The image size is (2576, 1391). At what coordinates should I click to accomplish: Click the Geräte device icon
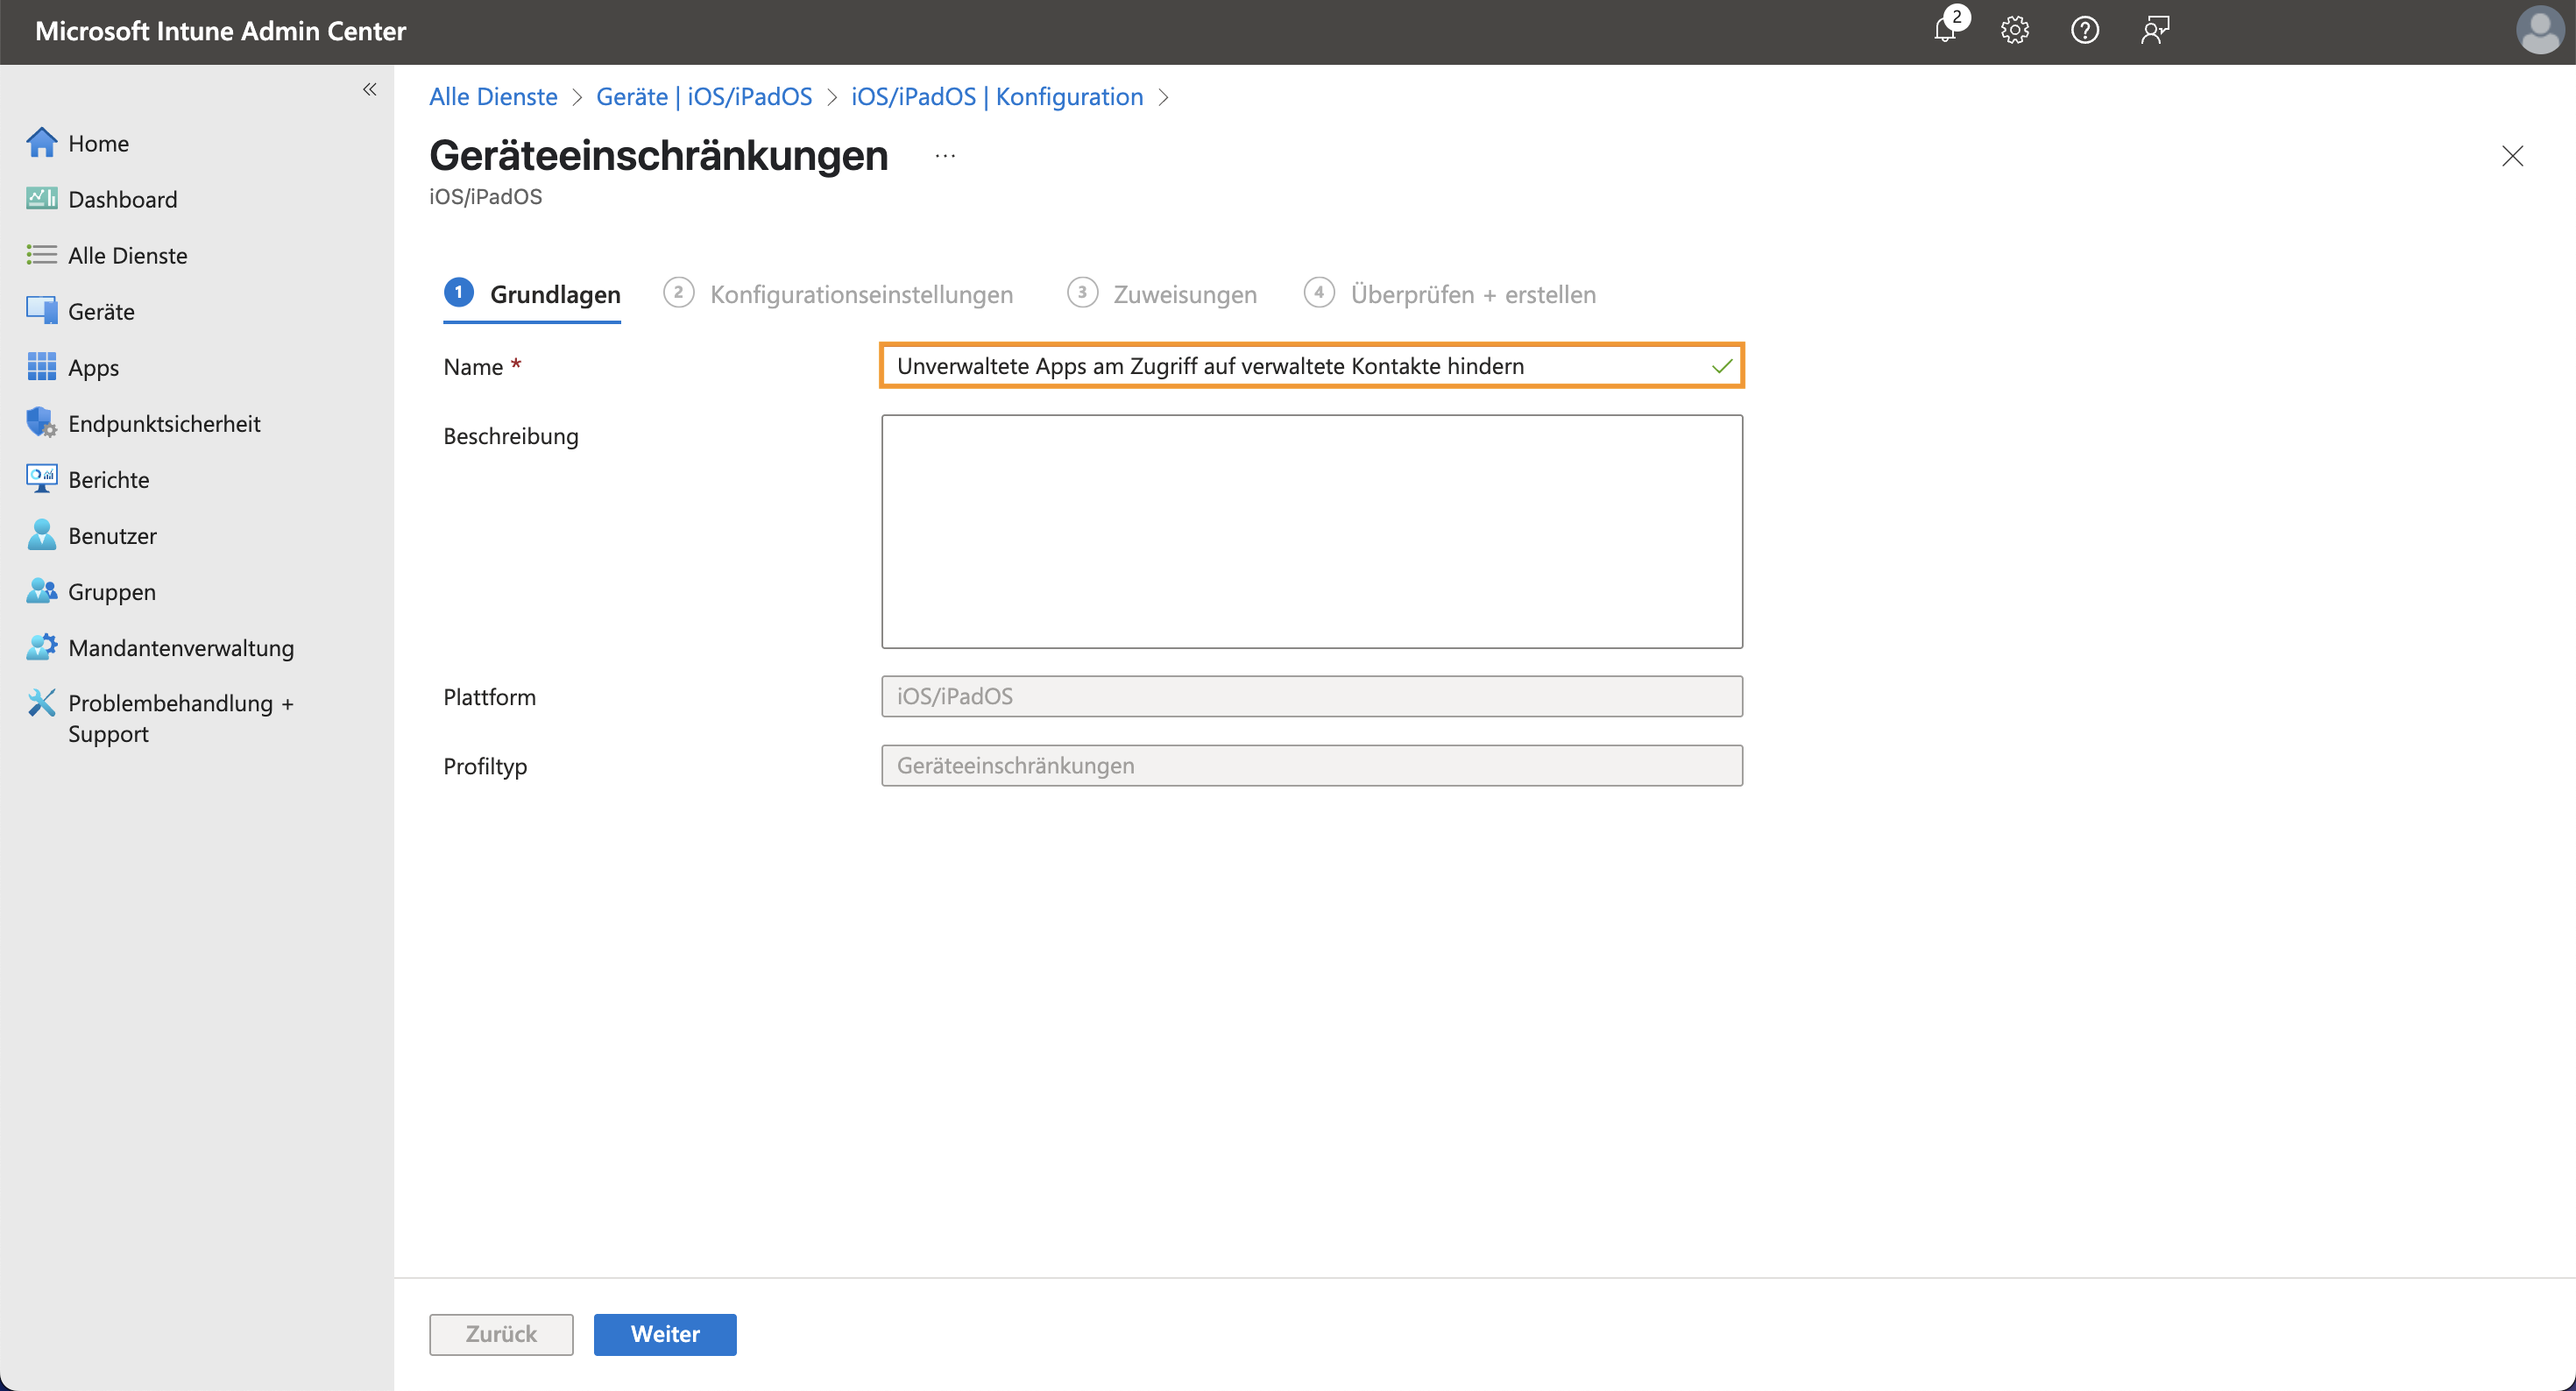[x=42, y=311]
